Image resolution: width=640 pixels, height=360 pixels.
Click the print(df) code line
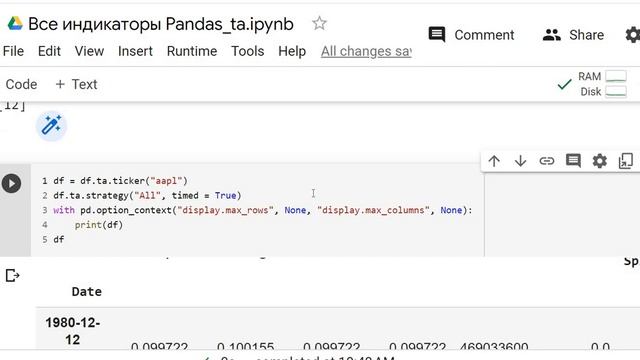click(x=98, y=225)
